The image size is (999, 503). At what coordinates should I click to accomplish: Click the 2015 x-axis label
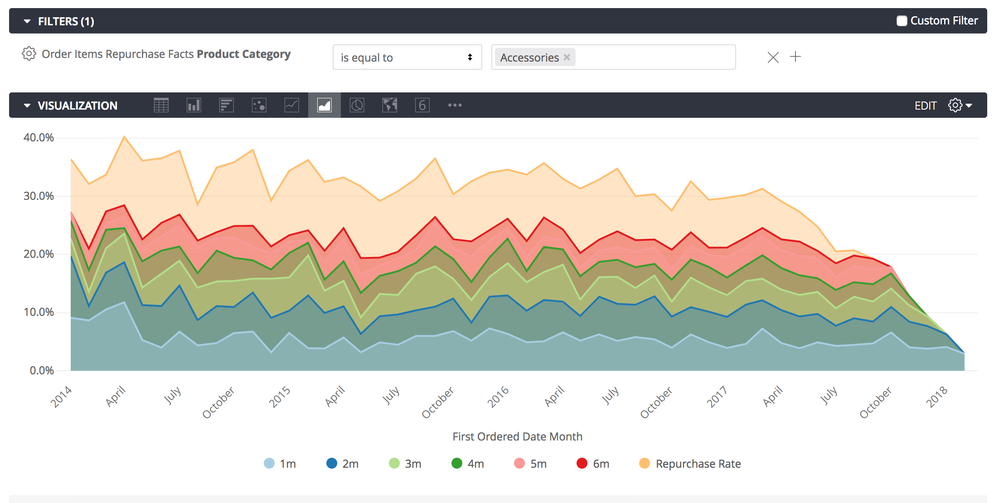(280, 397)
